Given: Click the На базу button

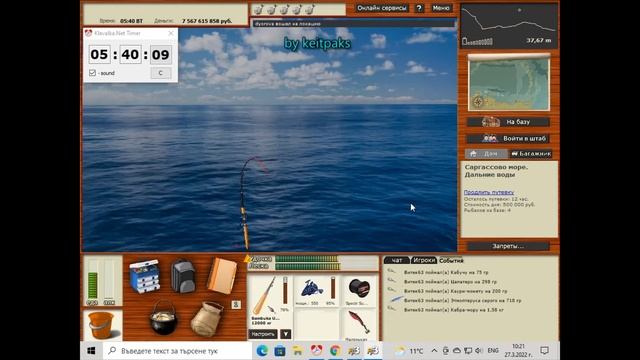Looking at the screenshot, I should 509,122.
